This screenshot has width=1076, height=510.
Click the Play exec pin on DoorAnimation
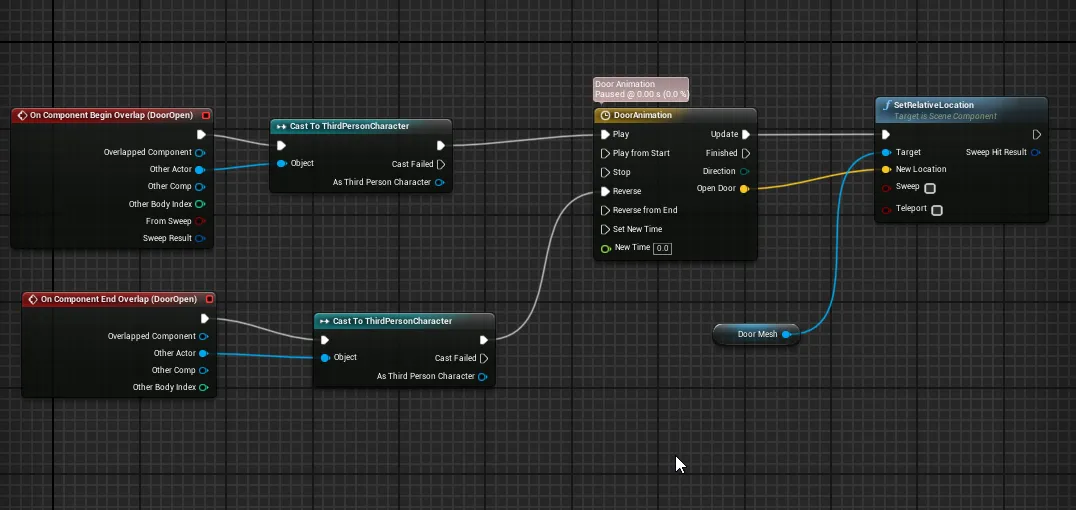[x=605, y=135]
